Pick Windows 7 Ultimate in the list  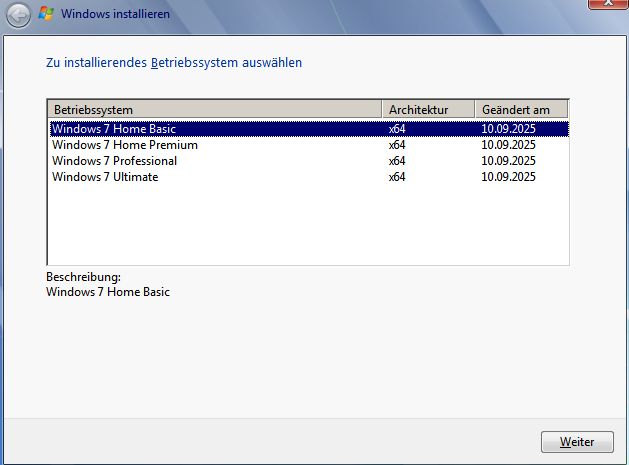pos(309,177)
